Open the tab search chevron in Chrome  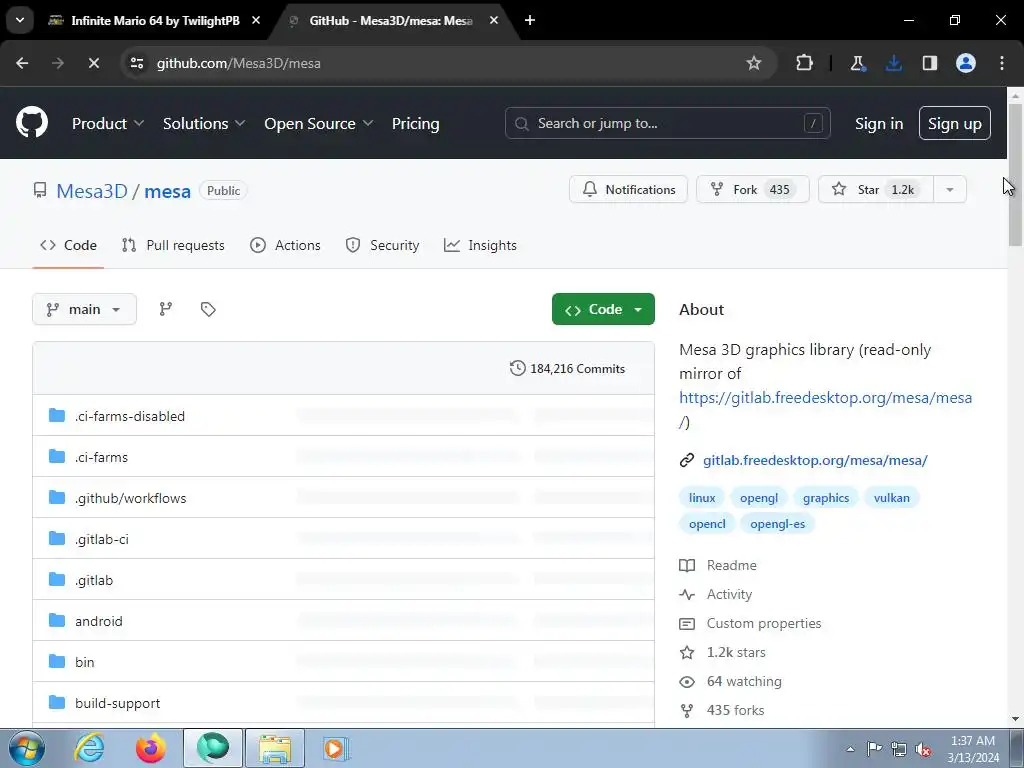click(x=20, y=20)
